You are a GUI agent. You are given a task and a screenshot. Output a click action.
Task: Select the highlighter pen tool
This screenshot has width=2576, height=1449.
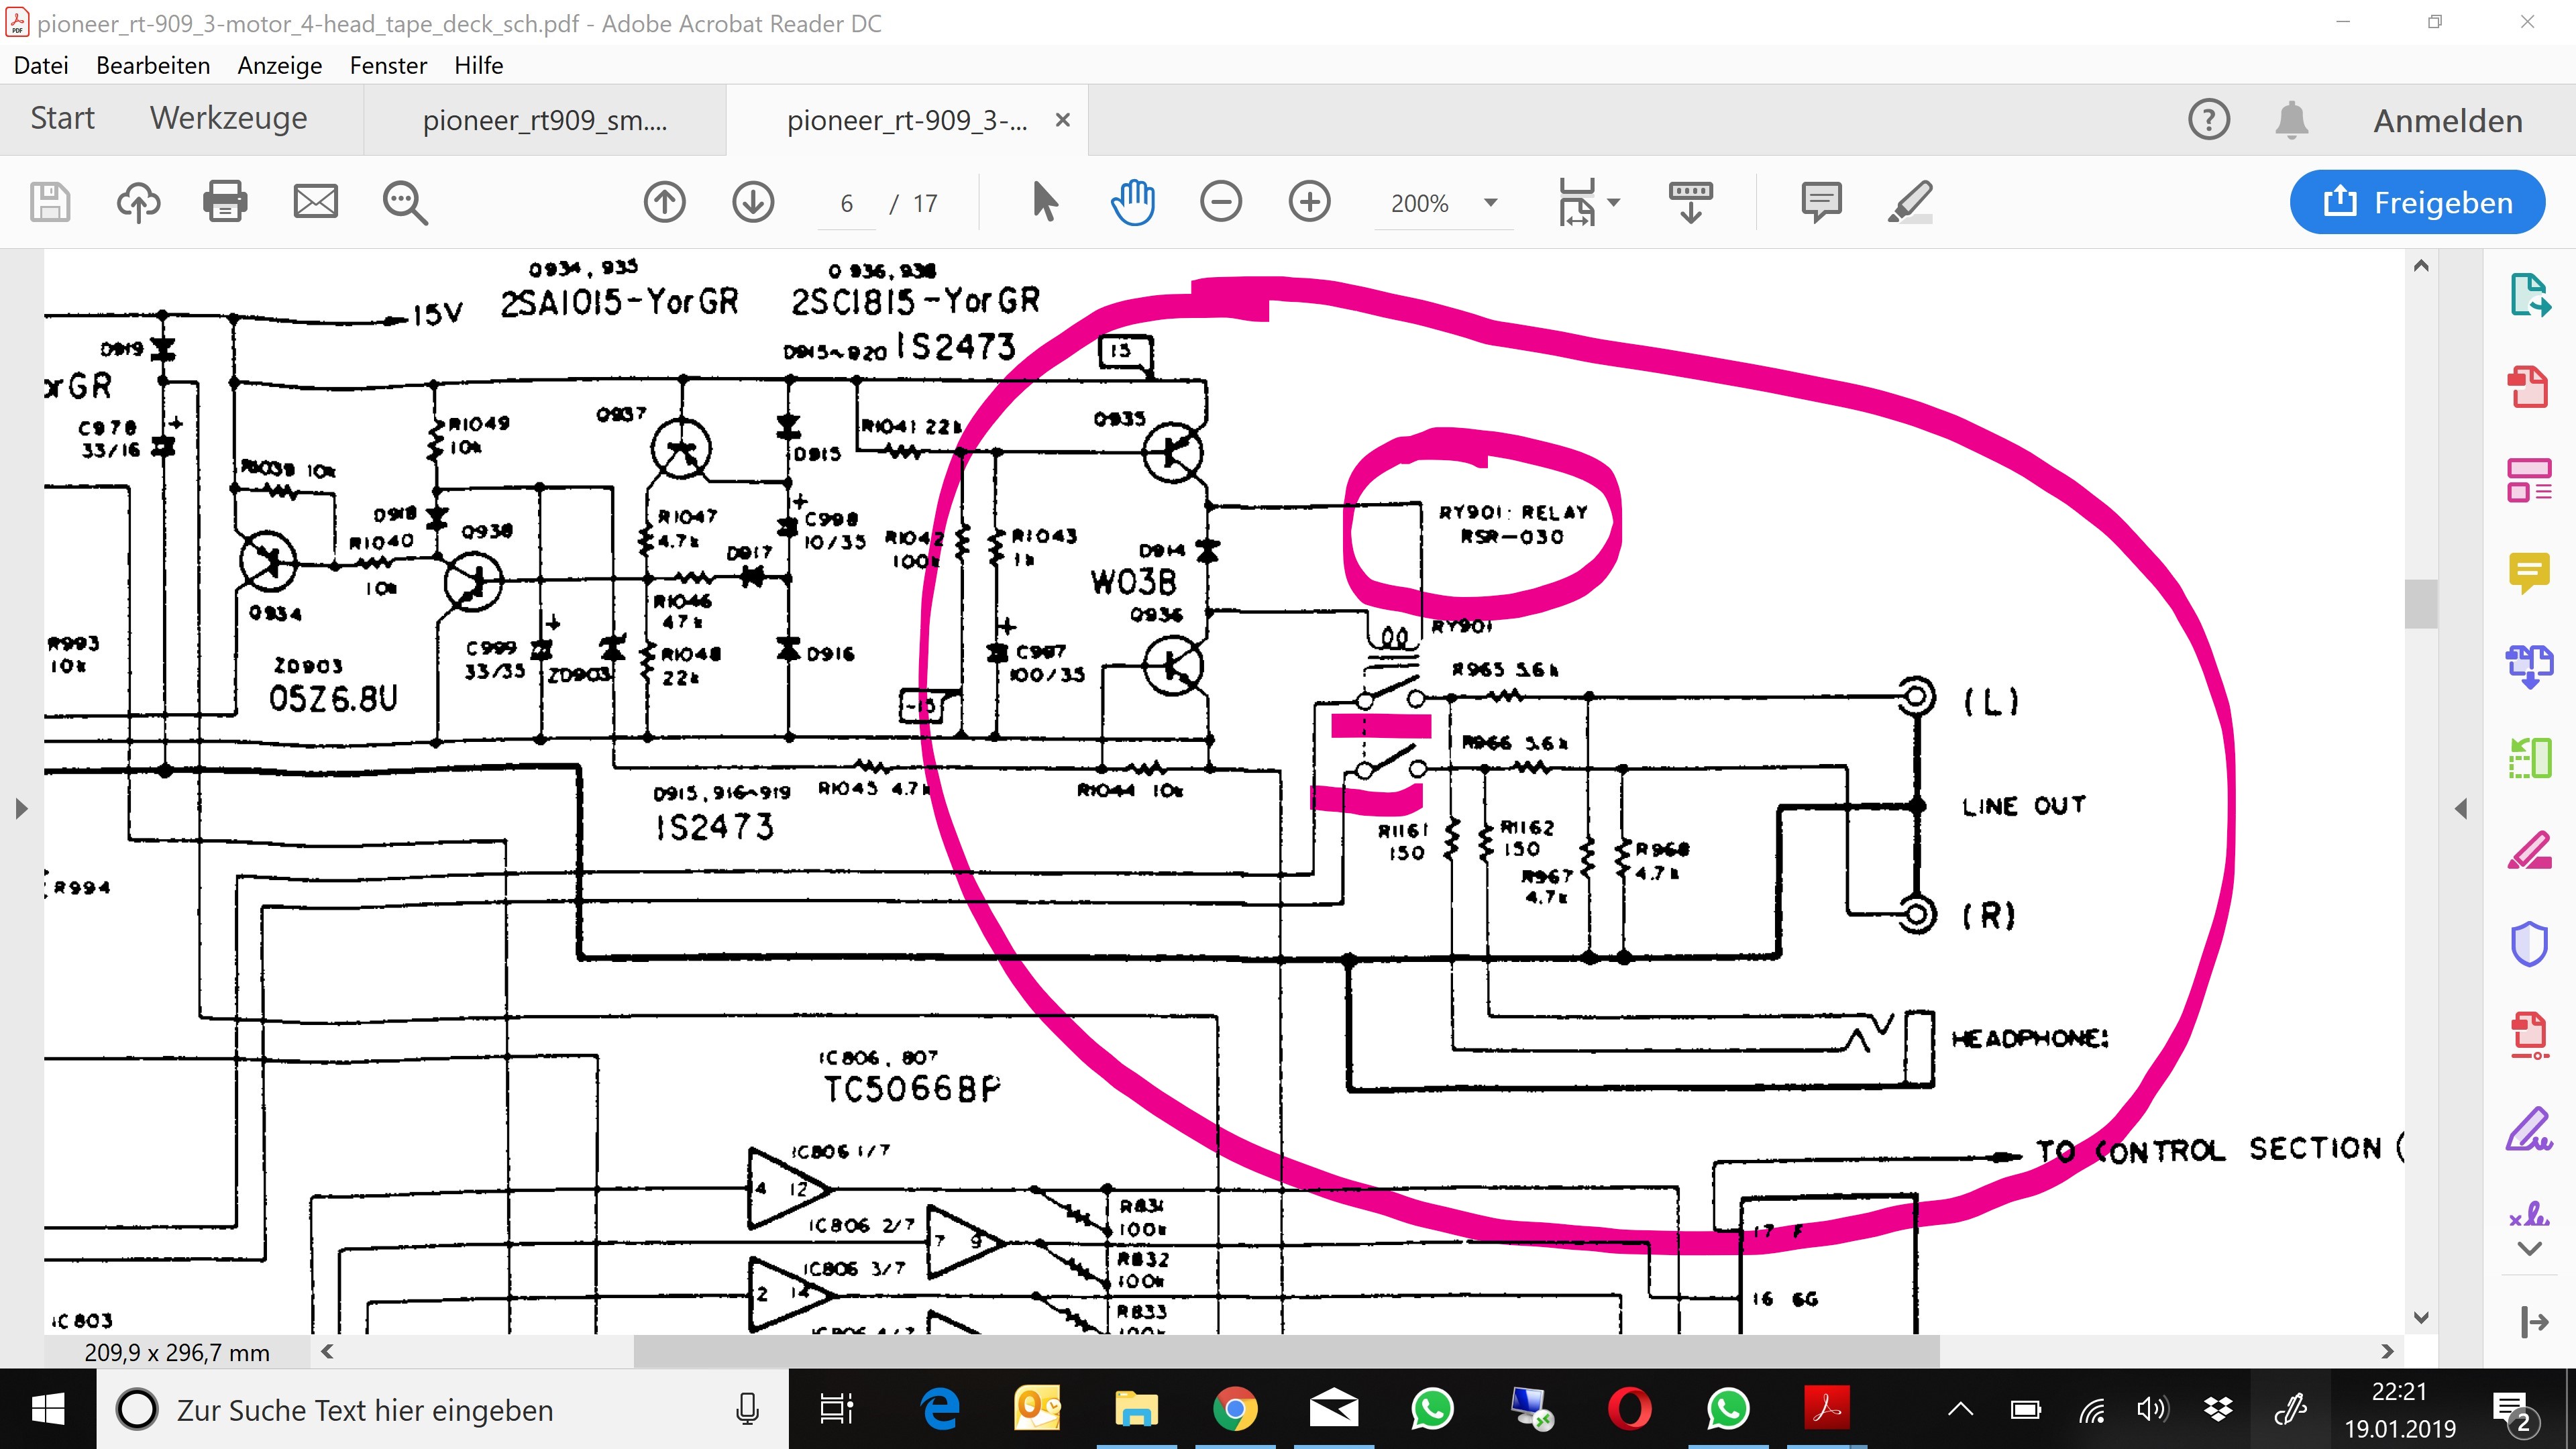click(1910, 202)
